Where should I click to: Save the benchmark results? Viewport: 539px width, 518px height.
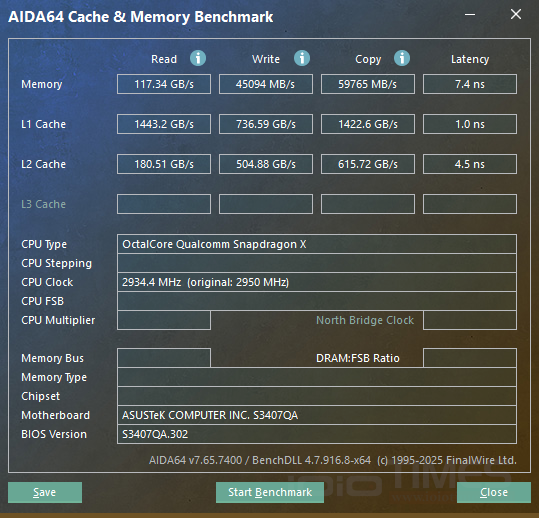click(x=45, y=492)
